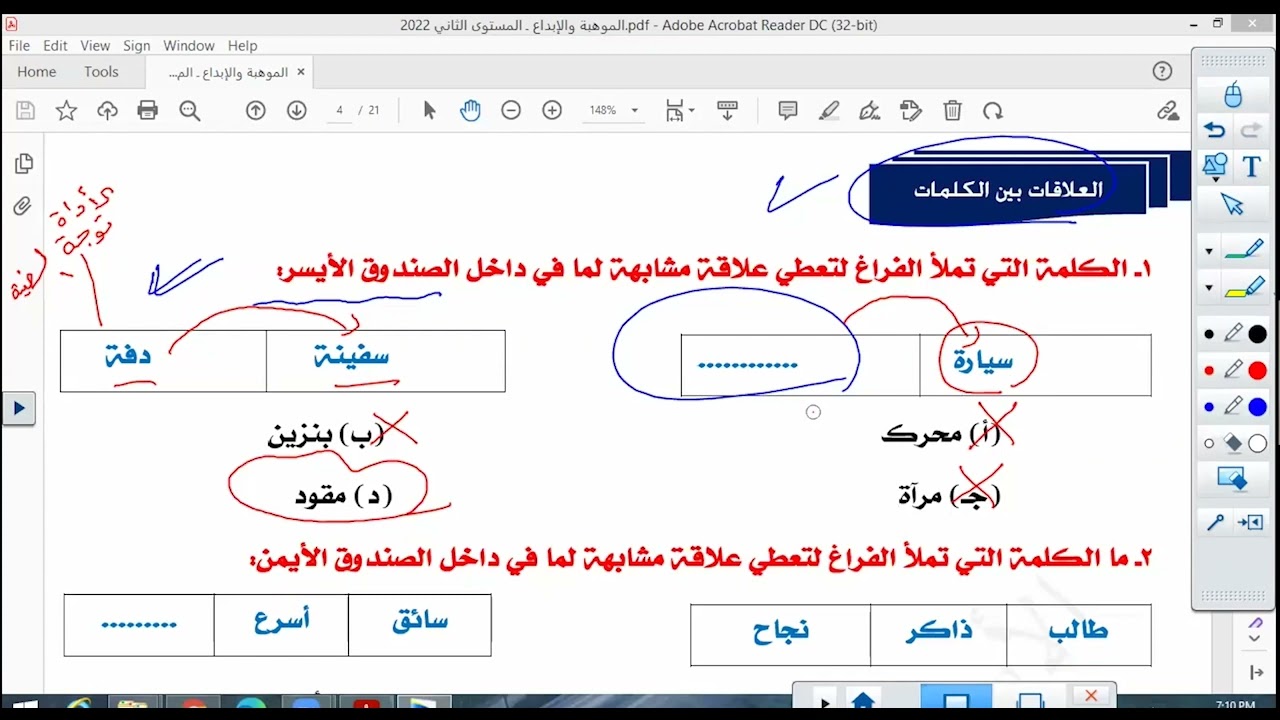Go to previous page arrow
1280x720 pixels.
click(x=256, y=111)
